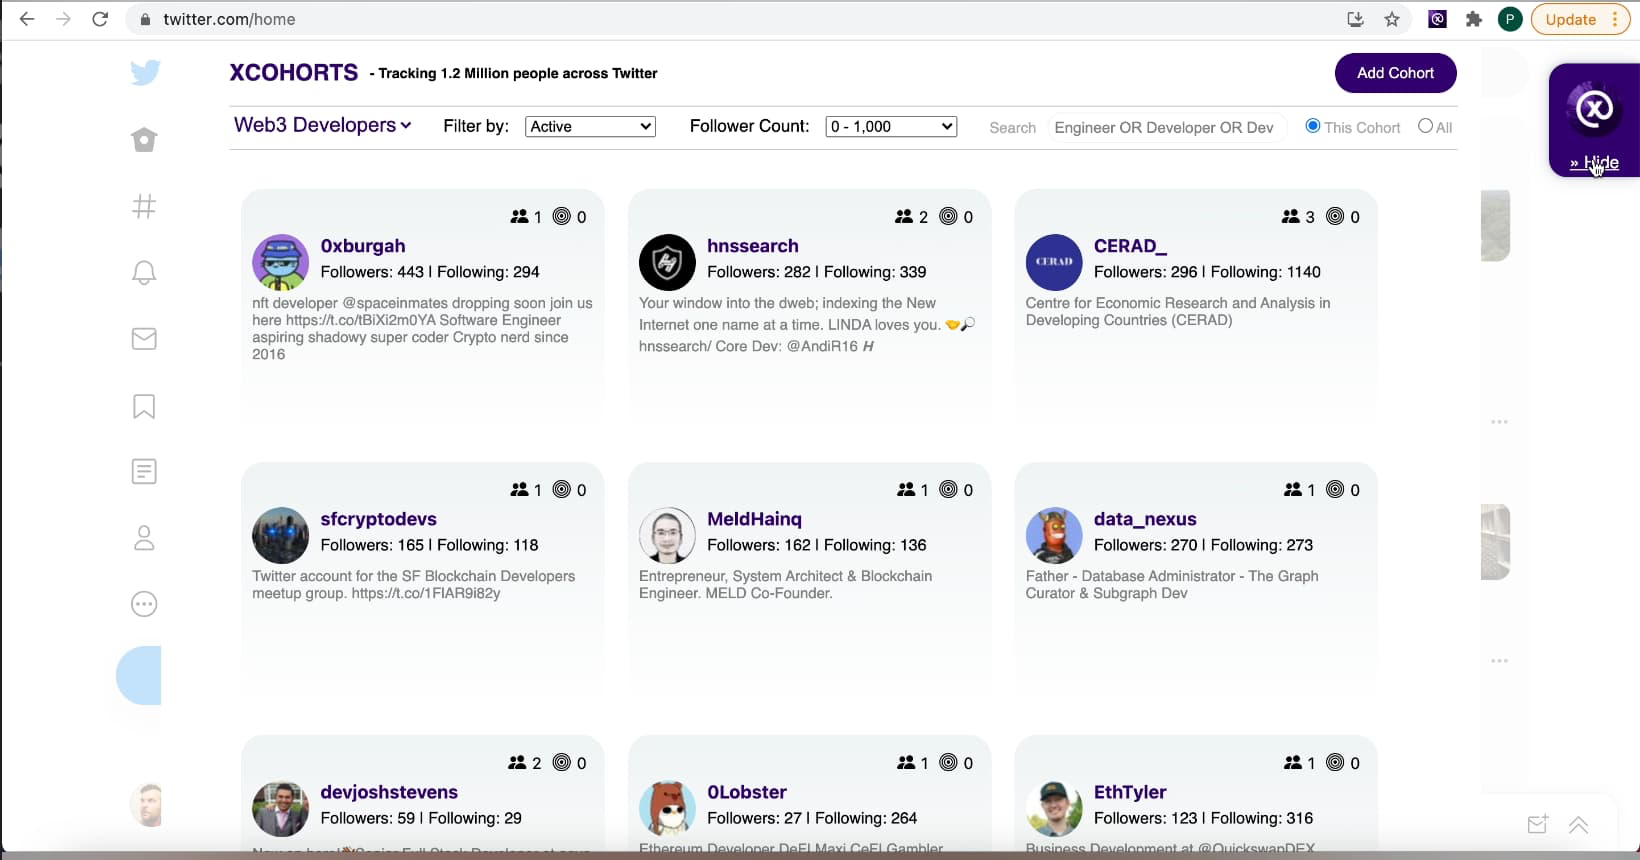The width and height of the screenshot is (1640, 860).
Task: Open Notifications bell icon
Action: [144, 273]
